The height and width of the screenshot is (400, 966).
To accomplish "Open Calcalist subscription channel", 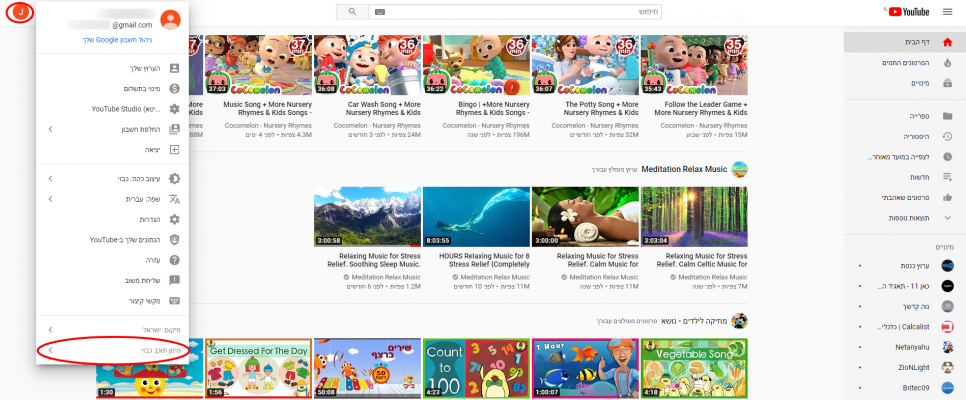I will pyautogui.click(x=904, y=327).
